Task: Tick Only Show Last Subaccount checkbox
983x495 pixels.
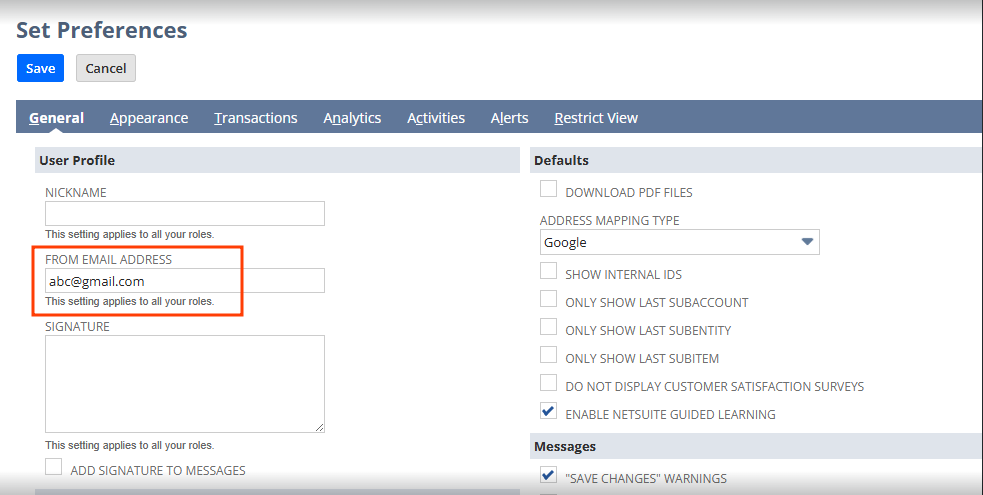Action: coord(549,300)
